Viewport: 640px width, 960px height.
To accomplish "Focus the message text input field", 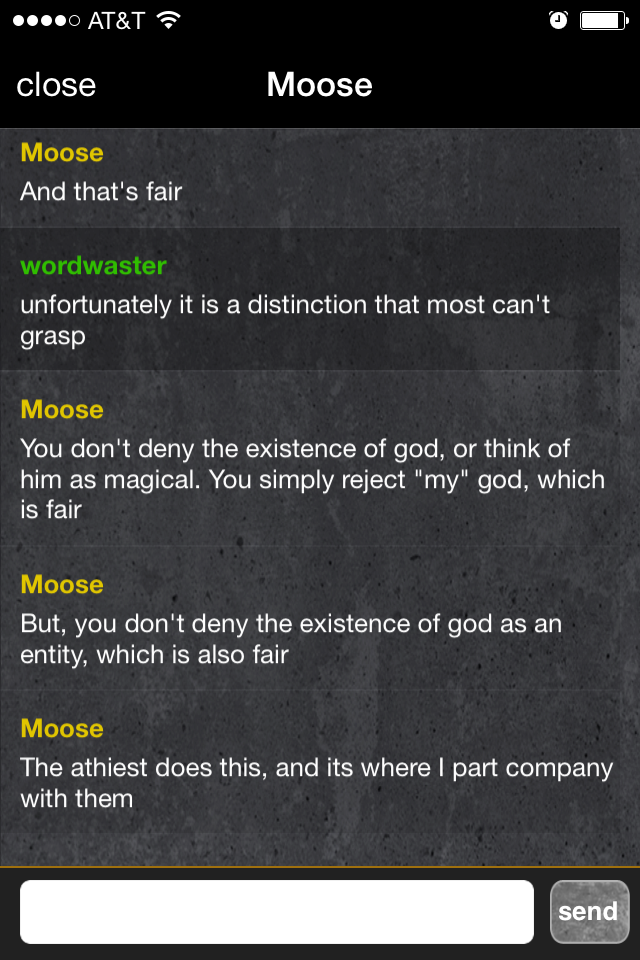I will pos(277,912).
